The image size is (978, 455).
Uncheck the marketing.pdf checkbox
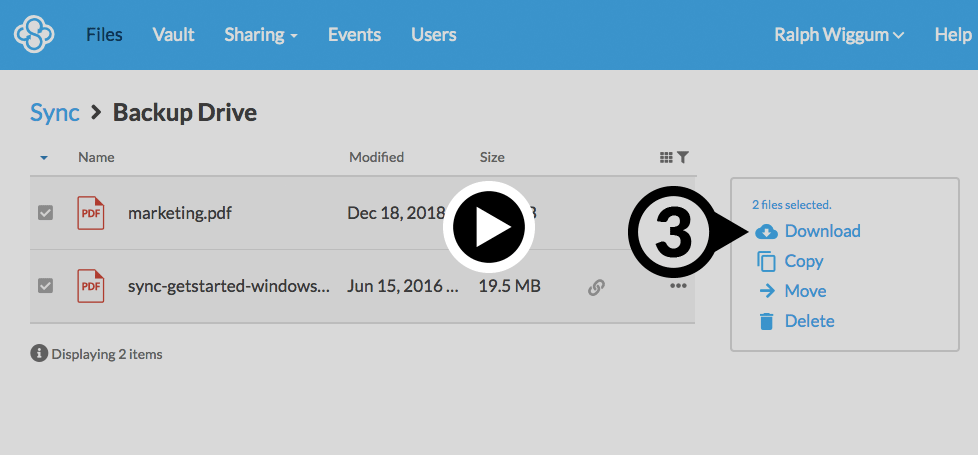pyautogui.click(x=45, y=213)
